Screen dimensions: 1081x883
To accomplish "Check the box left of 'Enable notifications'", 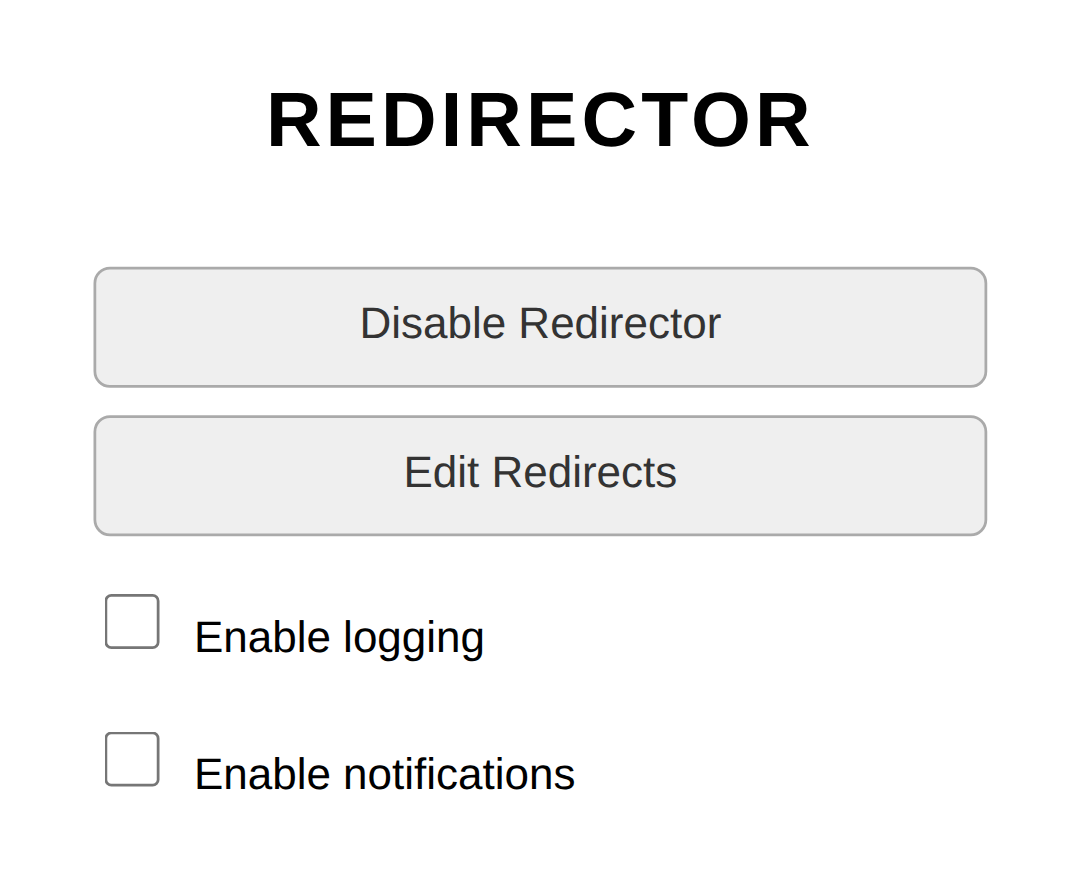I will 132,759.
